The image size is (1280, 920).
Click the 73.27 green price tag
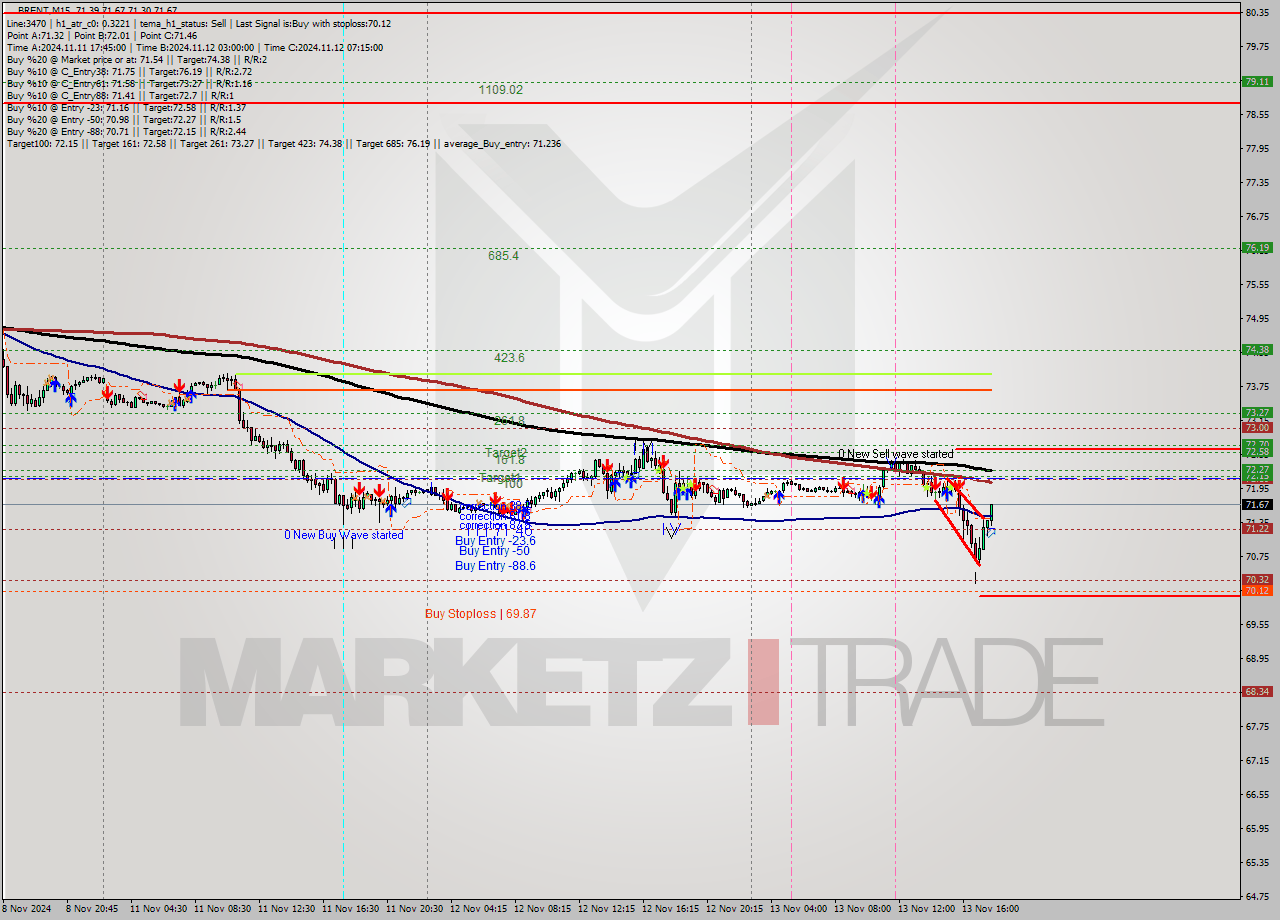click(x=1257, y=412)
